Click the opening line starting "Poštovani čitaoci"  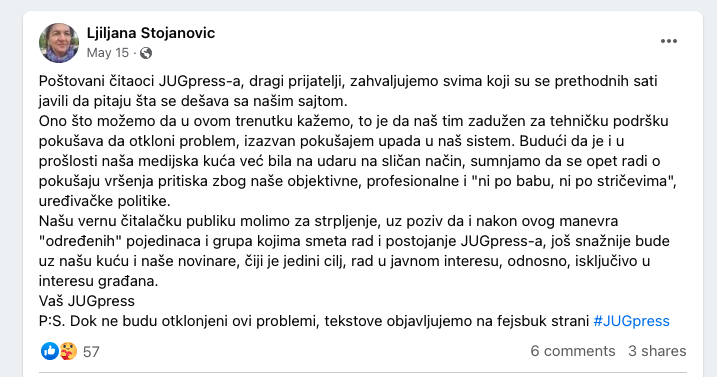point(348,91)
